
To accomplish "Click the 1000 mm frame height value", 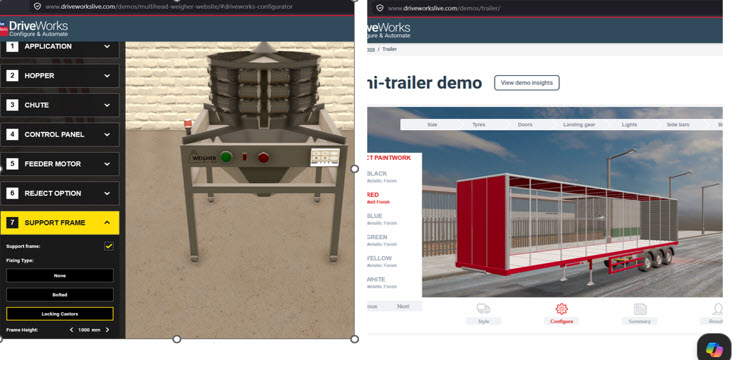I will [89, 330].
